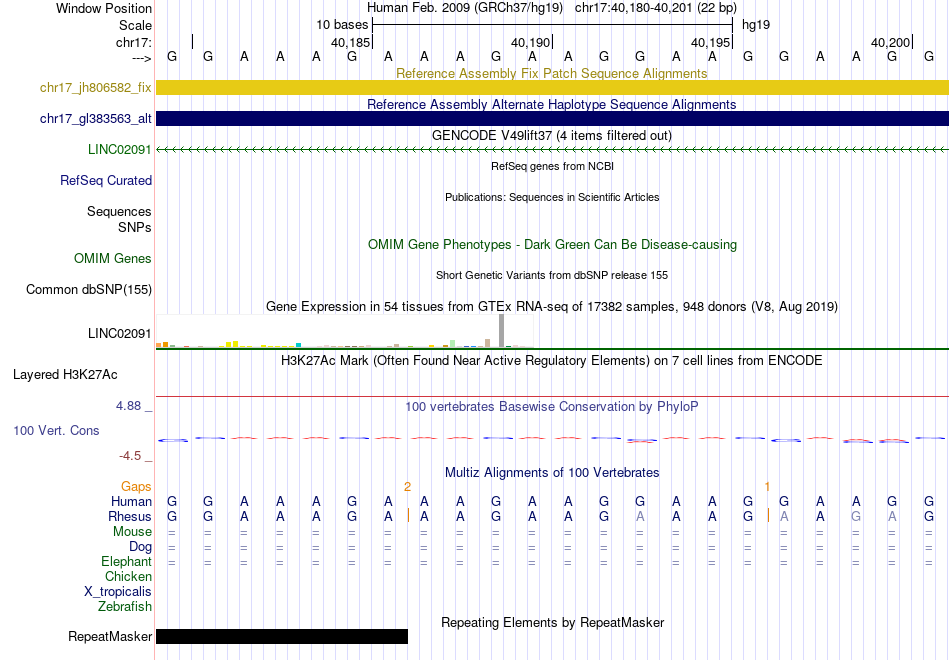Click the Sequences SNPs track label

tap(119, 219)
